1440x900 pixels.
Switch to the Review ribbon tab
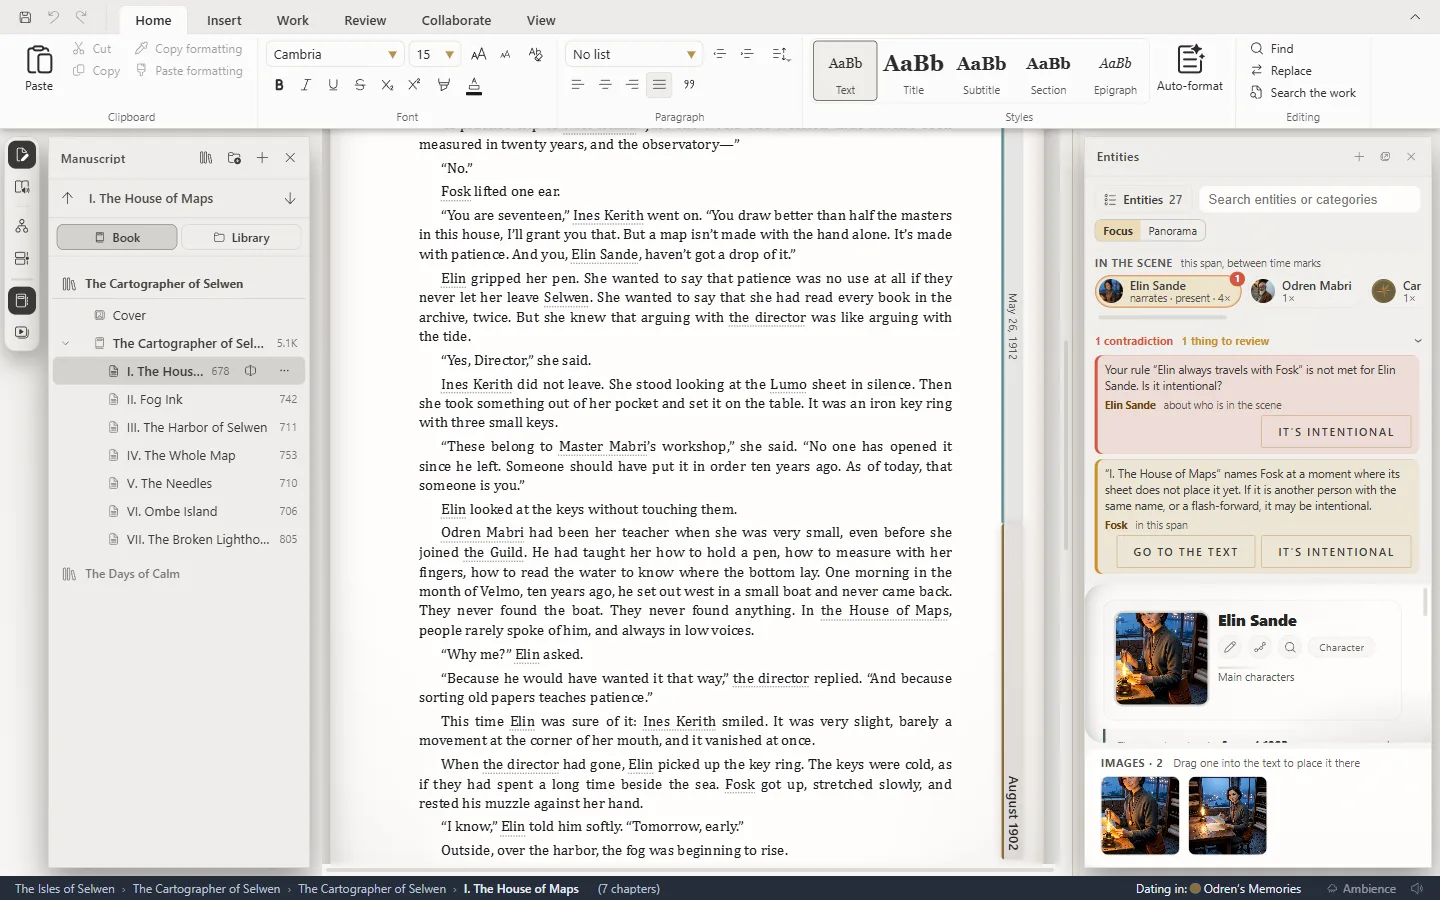tap(365, 20)
